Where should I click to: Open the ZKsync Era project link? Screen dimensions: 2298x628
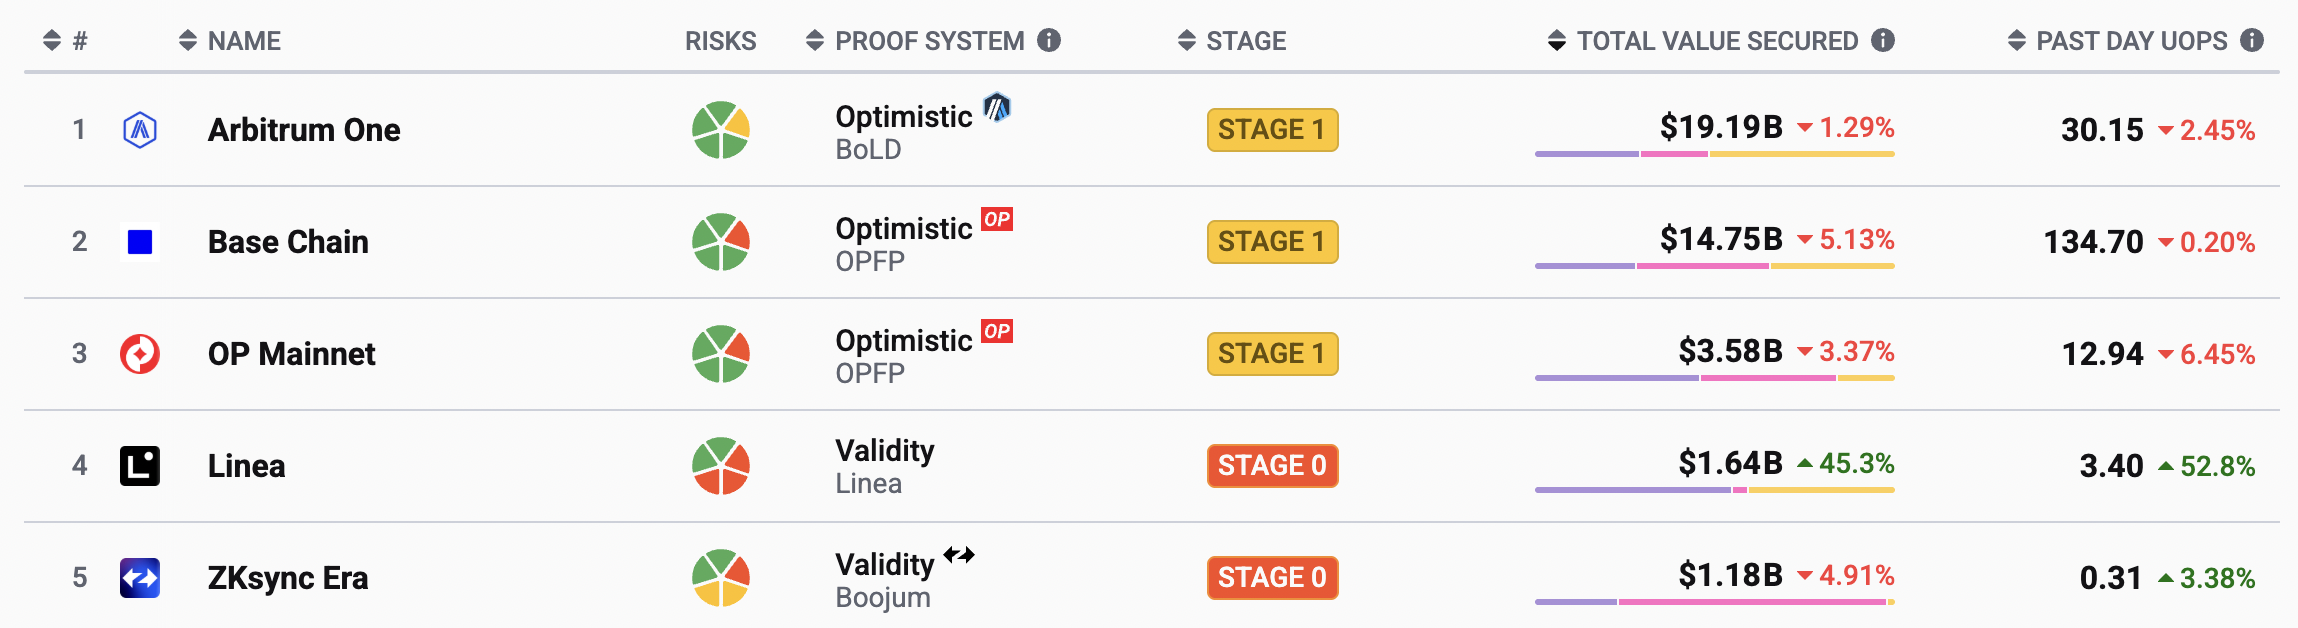click(x=288, y=578)
